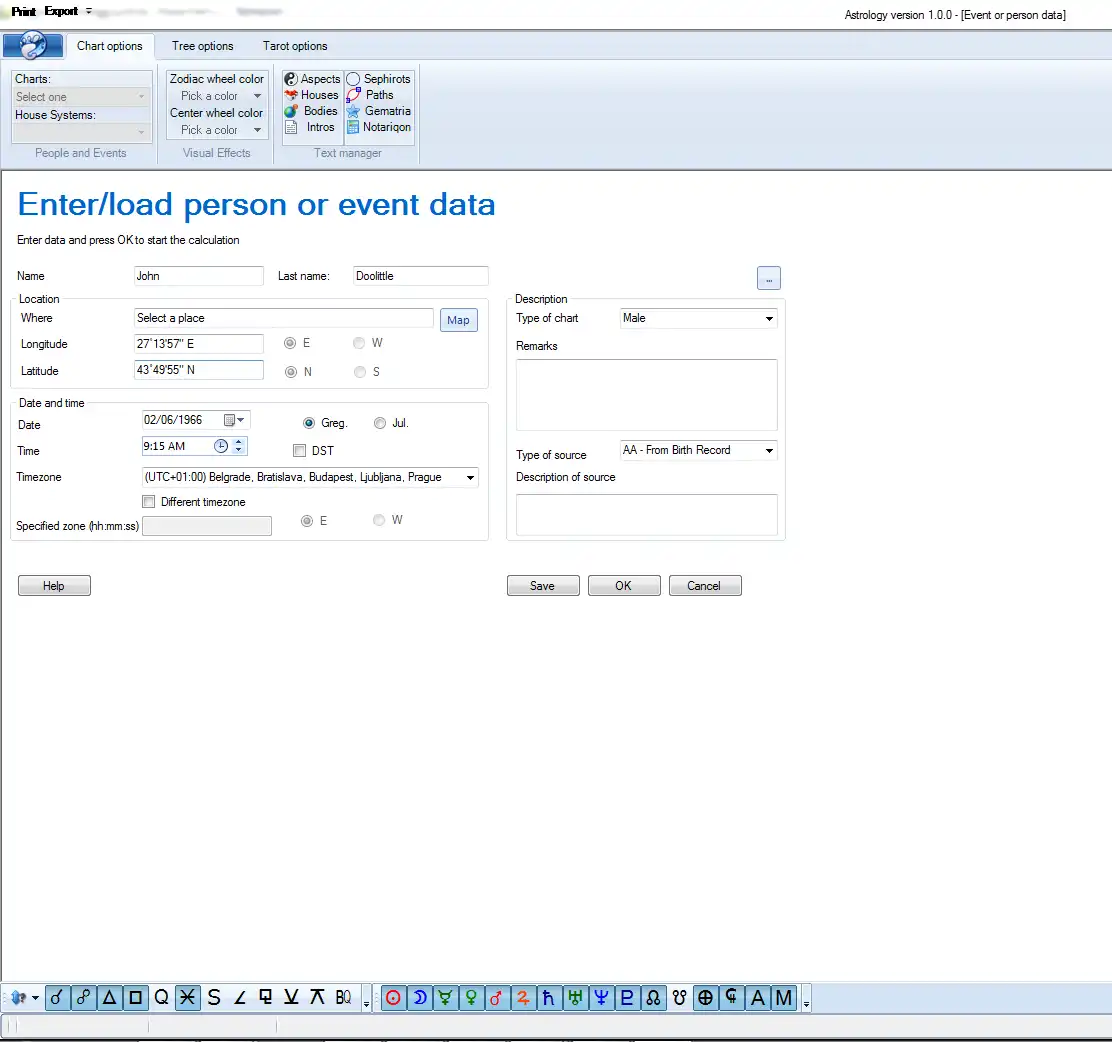Viewport: 1112px width, 1042px height.
Task: Switch to the Tarot options tab
Action: coord(295,46)
